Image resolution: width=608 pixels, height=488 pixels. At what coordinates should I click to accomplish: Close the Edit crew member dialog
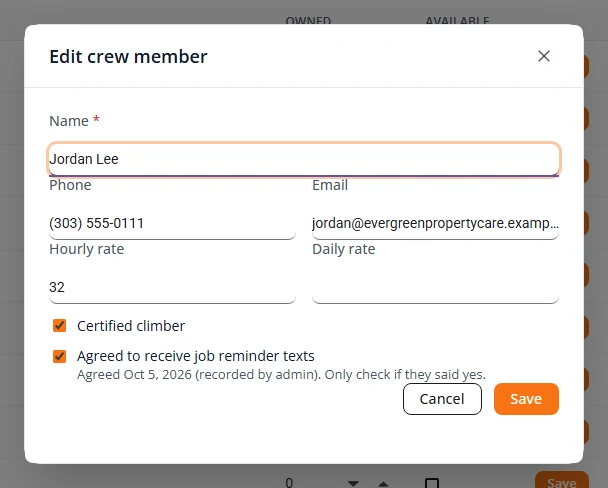pos(544,56)
